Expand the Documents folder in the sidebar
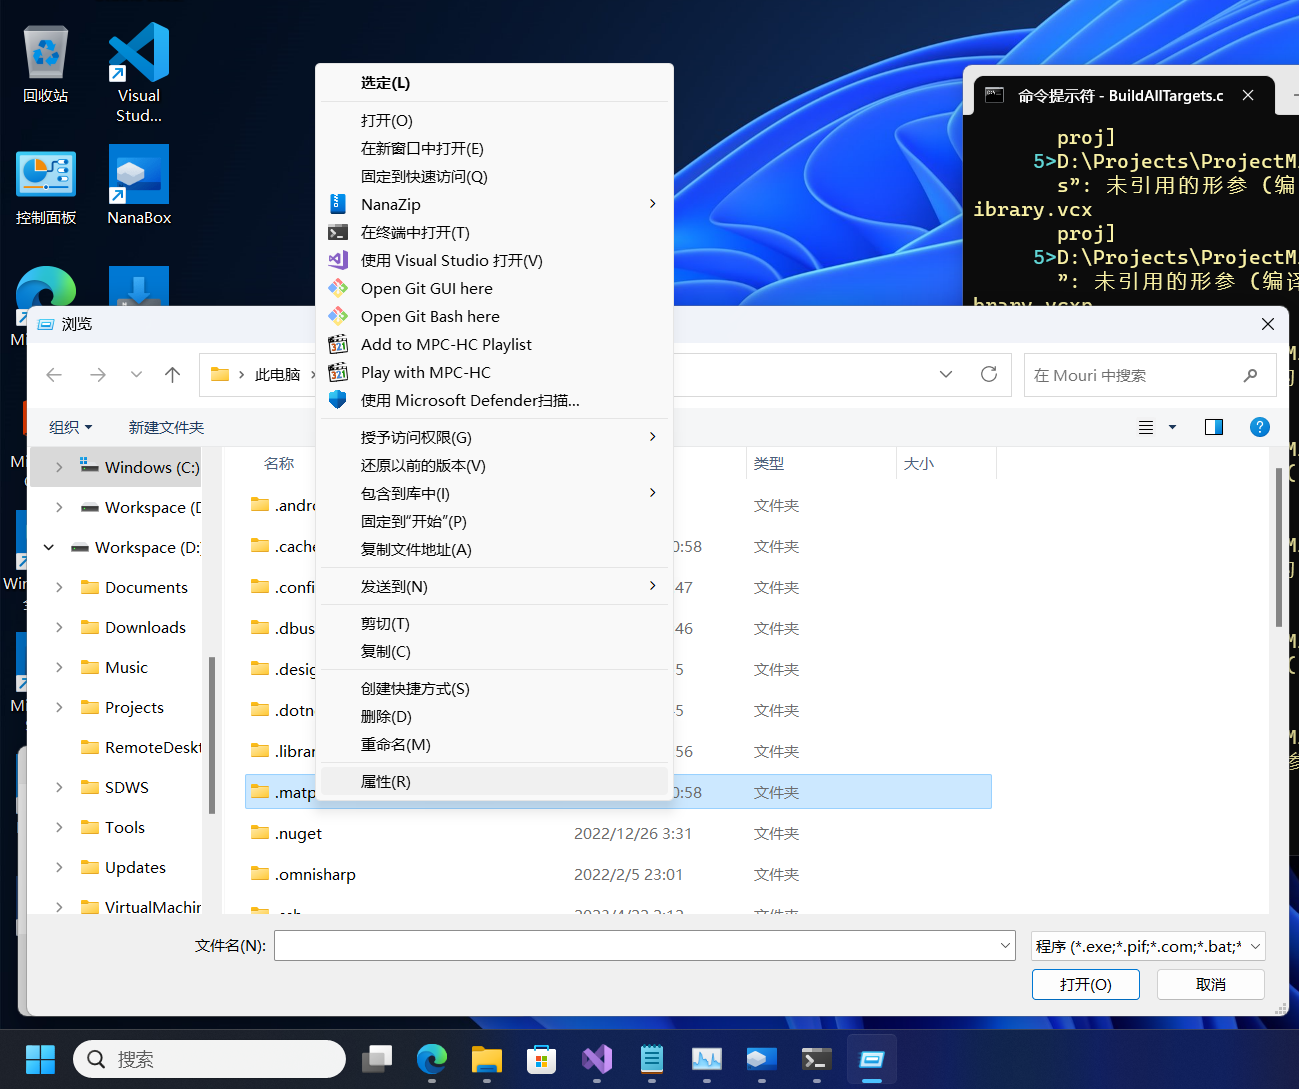This screenshot has height=1089, width=1299. [58, 587]
